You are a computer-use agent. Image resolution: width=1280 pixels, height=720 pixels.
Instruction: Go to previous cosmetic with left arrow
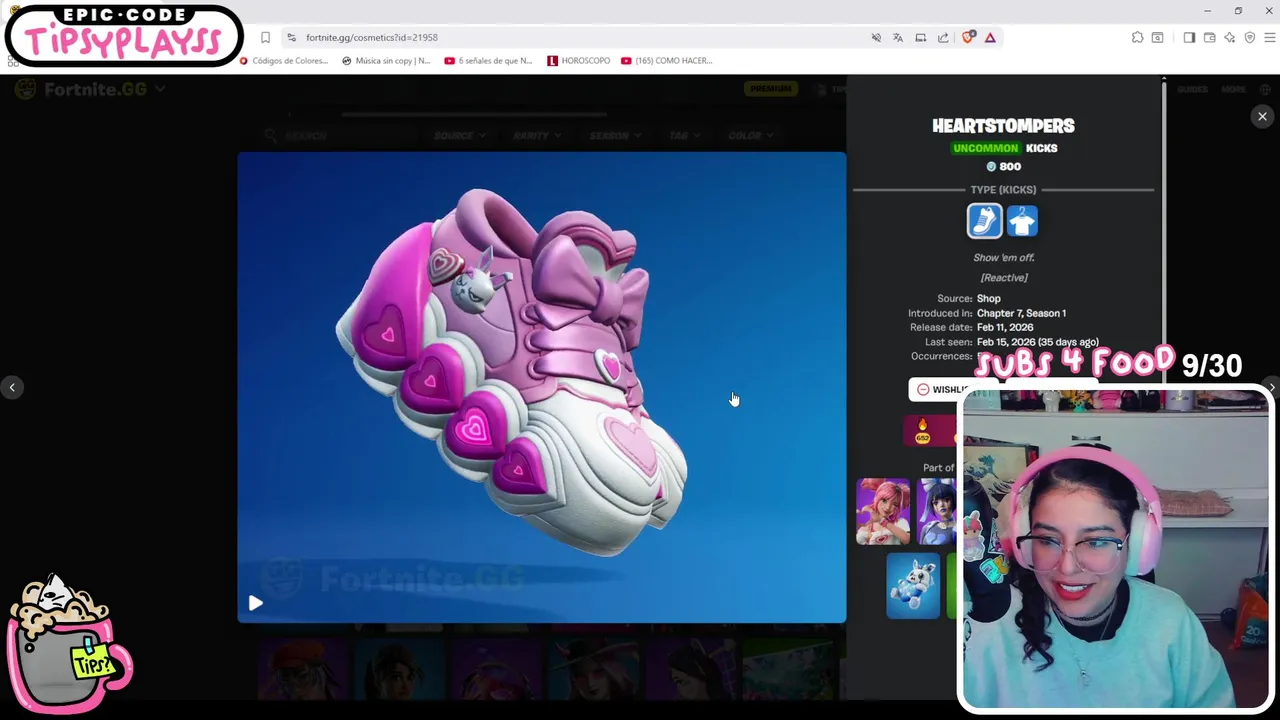coord(12,387)
